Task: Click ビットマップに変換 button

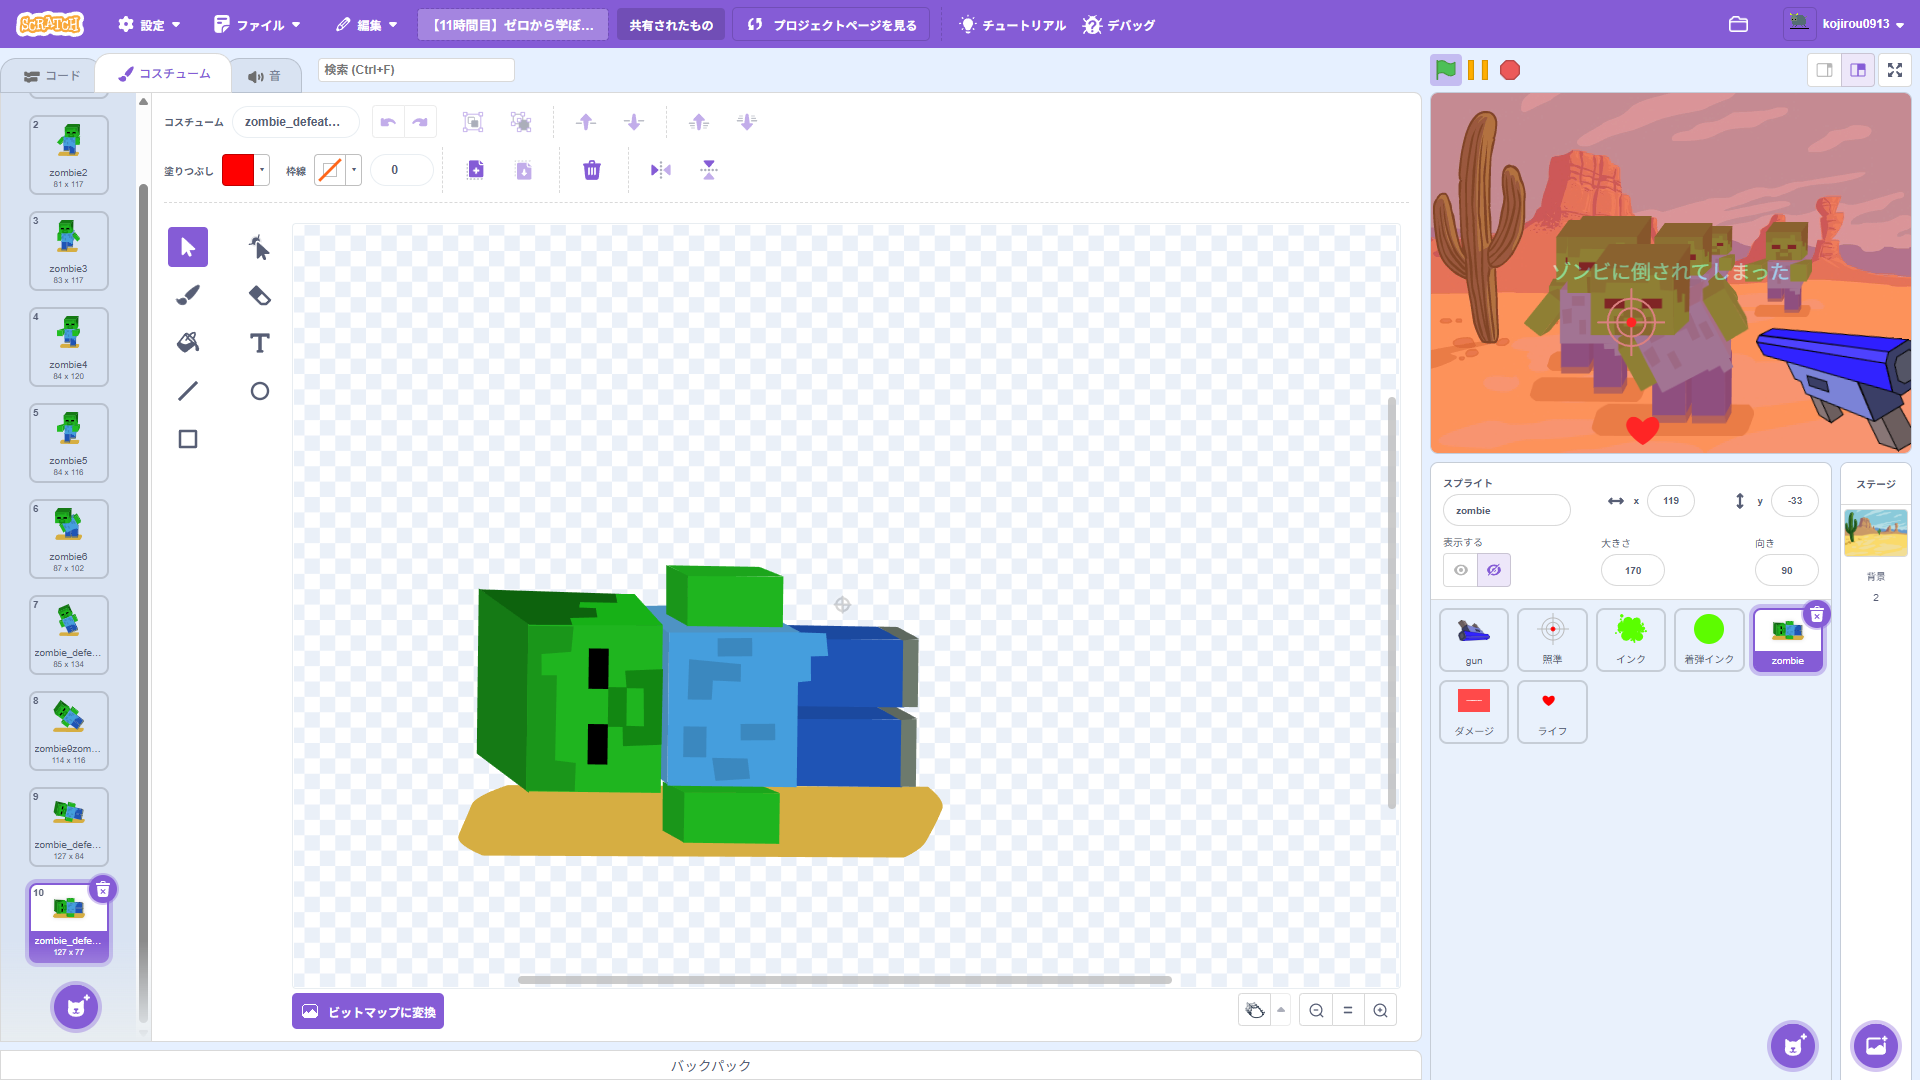Action: coord(368,1012)
